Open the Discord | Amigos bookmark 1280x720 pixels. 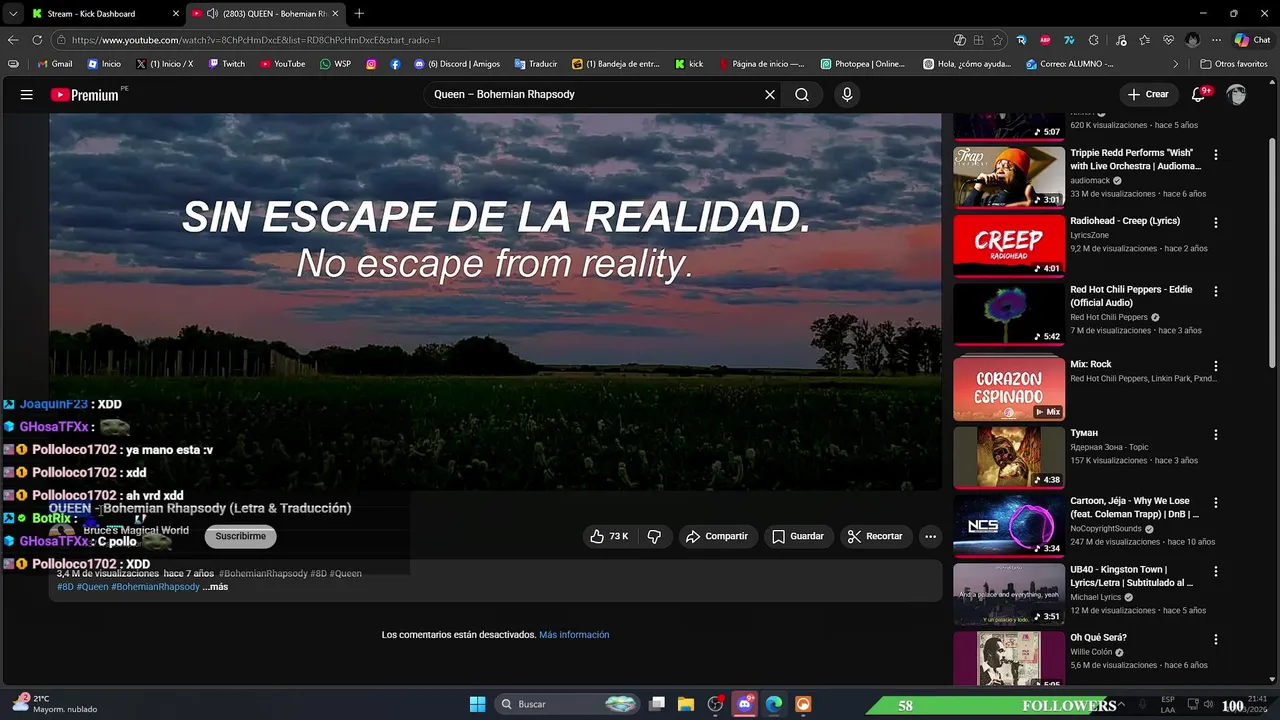pos(457,64)
